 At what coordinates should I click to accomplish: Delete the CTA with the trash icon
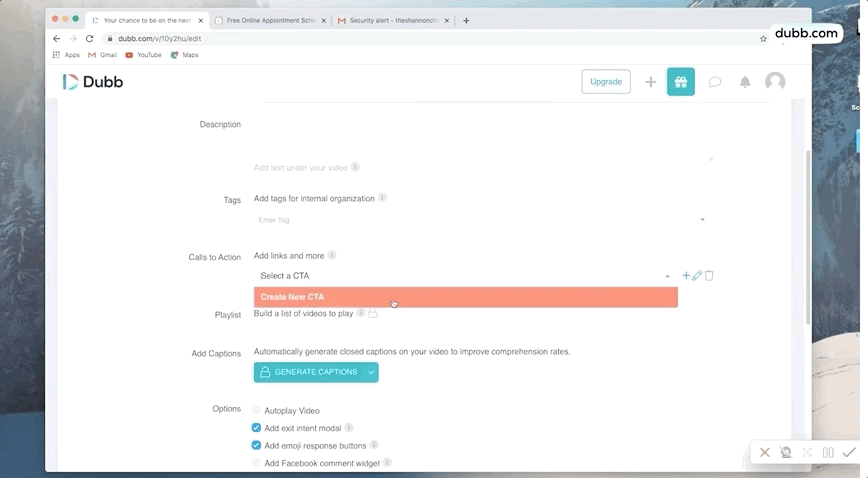tap(709, 275)
